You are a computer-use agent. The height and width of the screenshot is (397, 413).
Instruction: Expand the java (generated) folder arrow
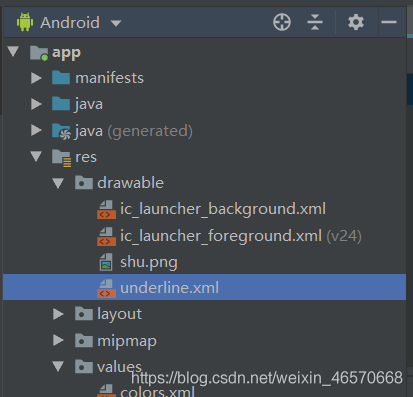click(36, 130)
